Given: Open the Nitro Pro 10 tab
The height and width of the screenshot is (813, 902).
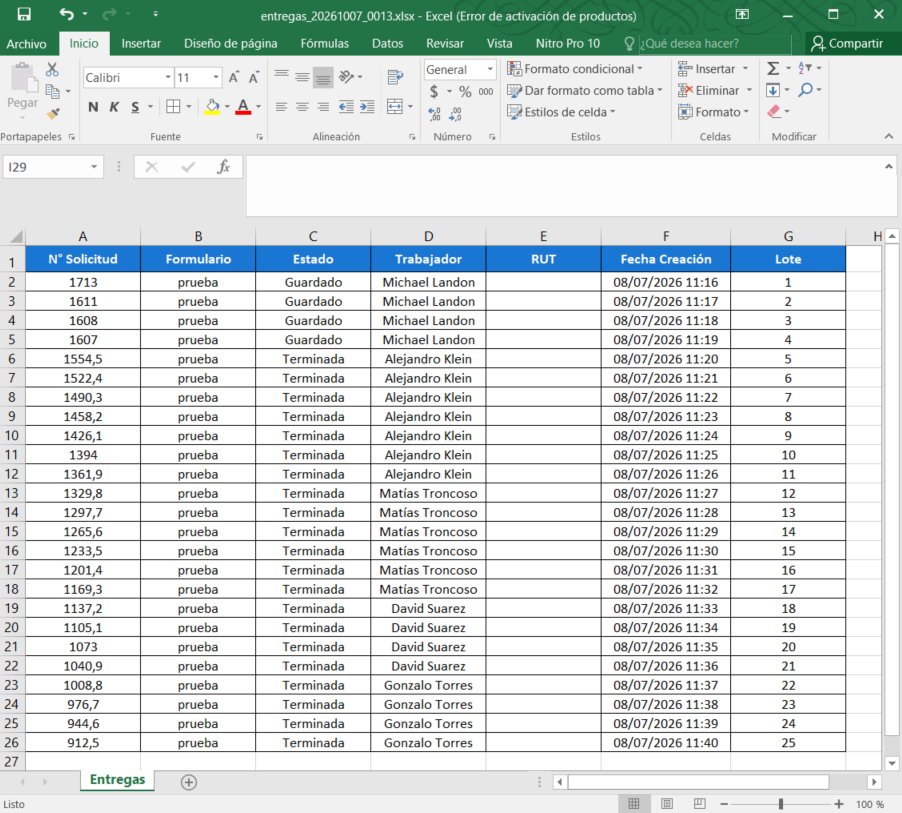Looking at the screenshot, I should pyautogui.click(x=567, y=44).
